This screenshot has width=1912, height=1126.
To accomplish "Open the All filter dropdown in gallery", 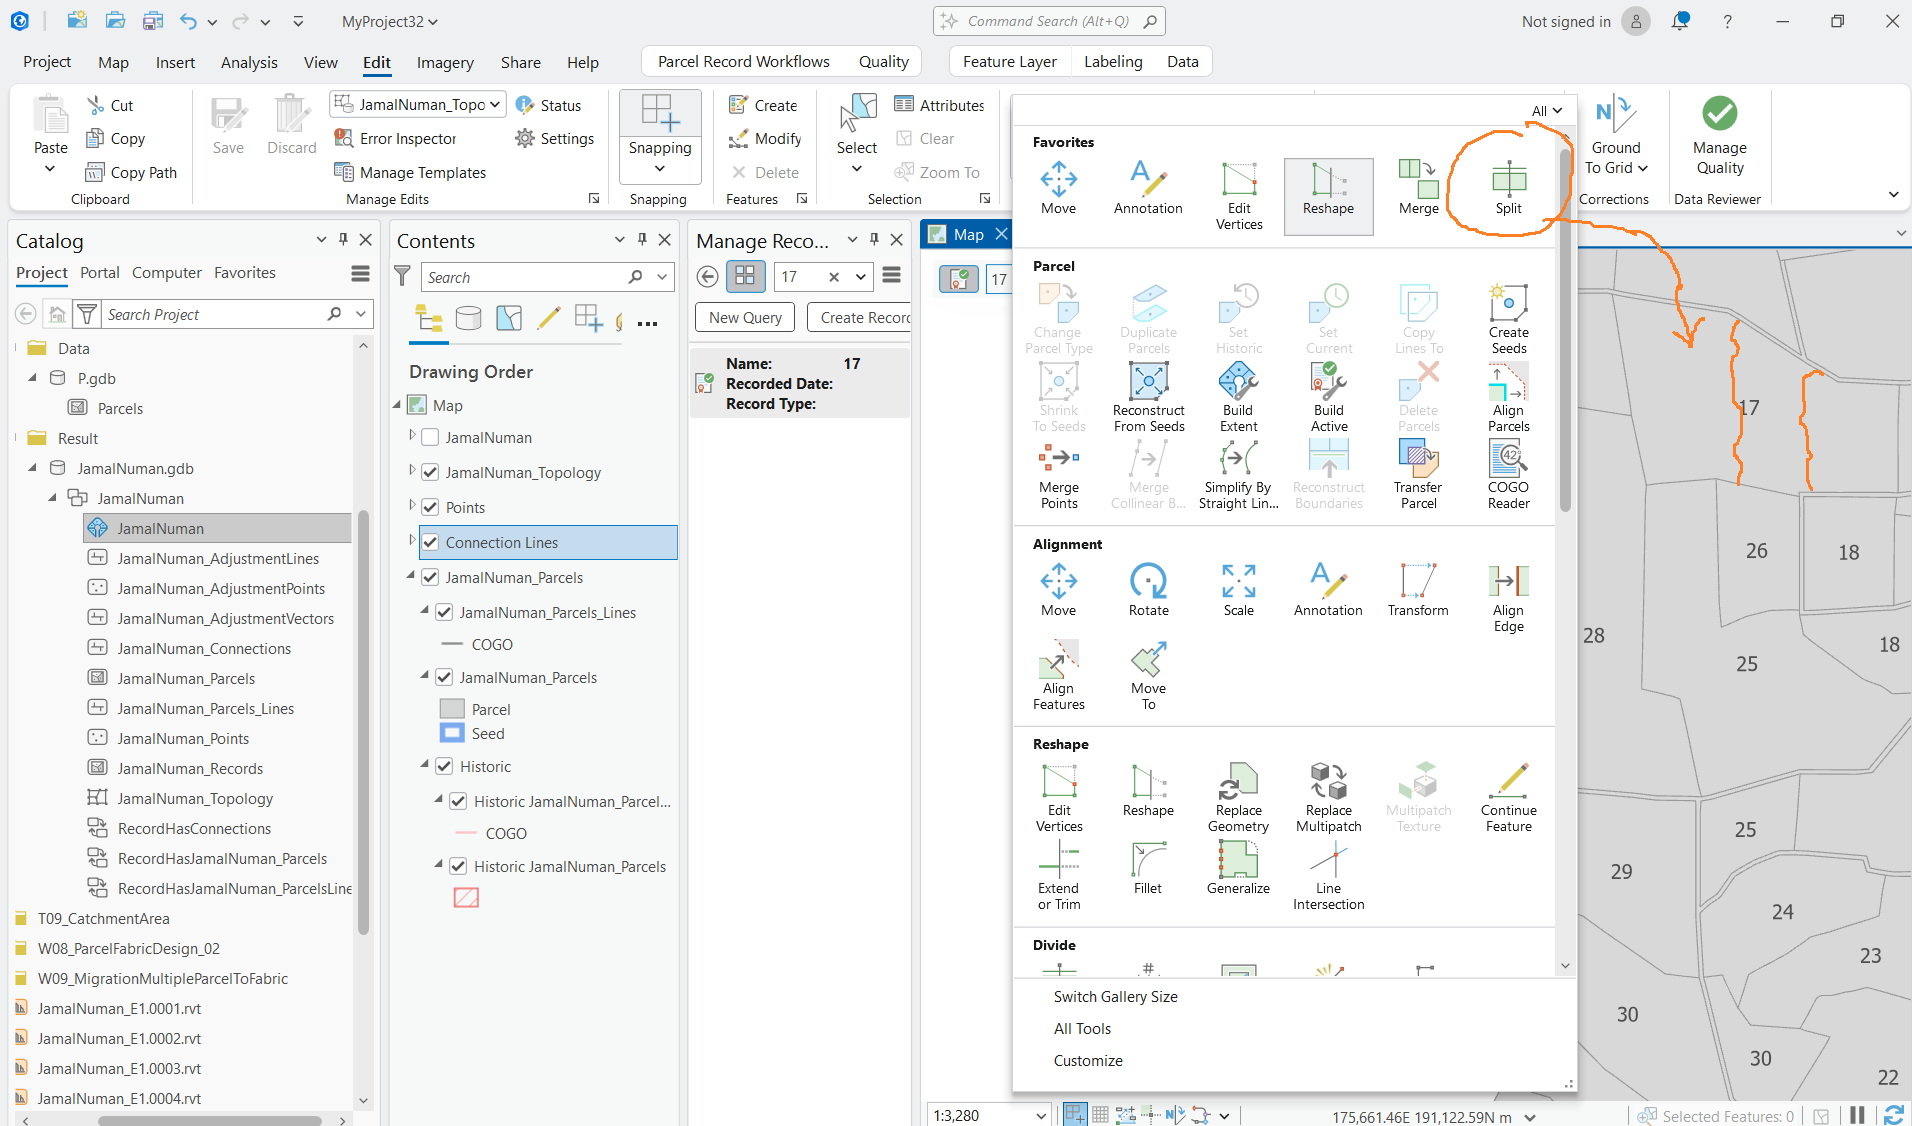I will click(1546, 111).
